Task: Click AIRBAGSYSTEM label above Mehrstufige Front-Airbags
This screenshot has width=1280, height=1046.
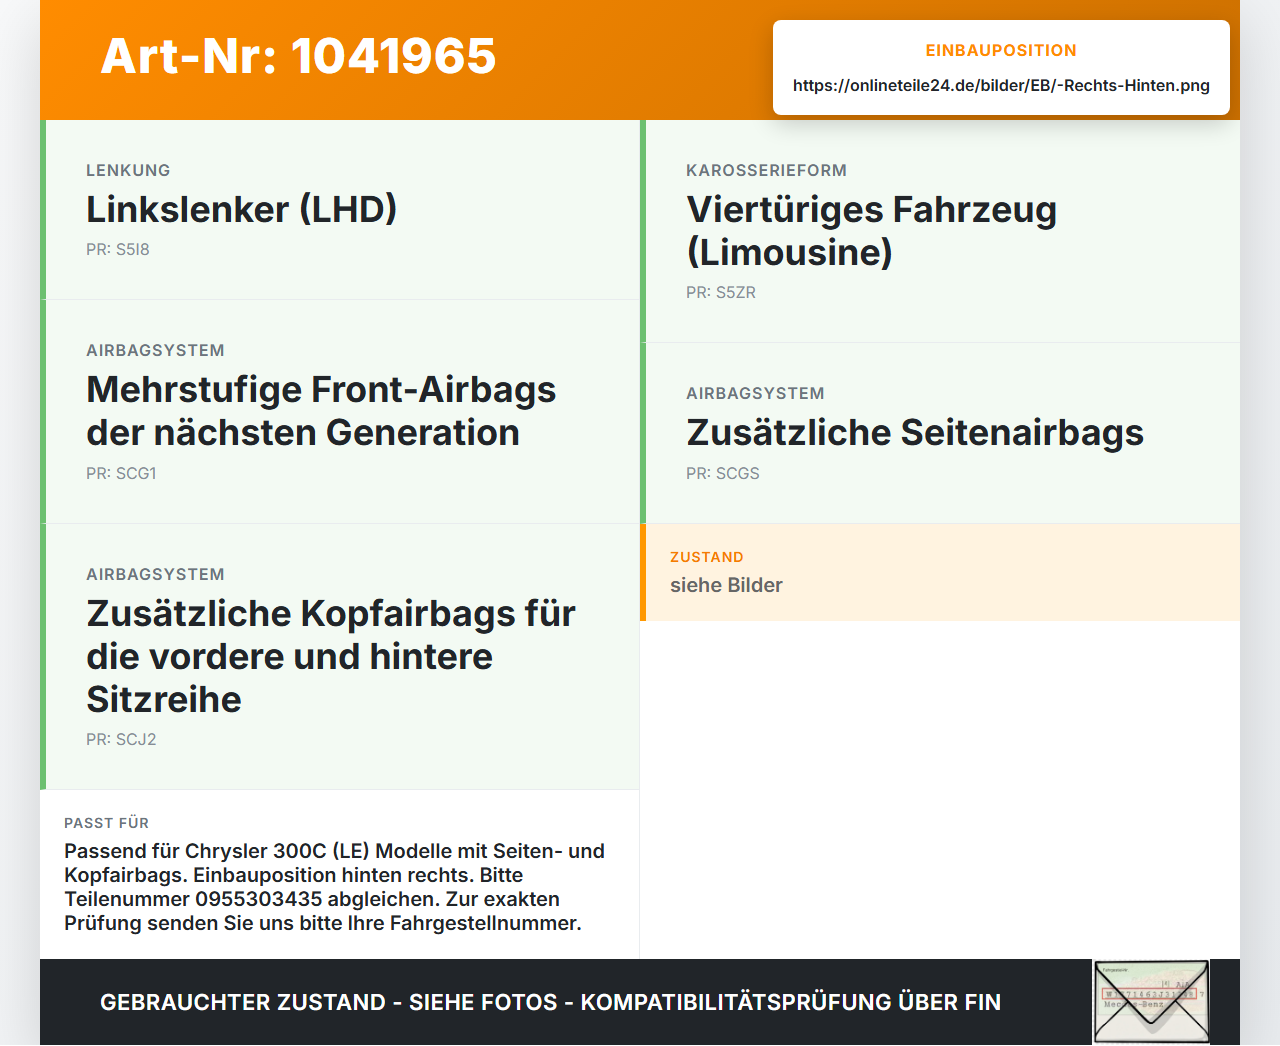Action: point(155,350)
